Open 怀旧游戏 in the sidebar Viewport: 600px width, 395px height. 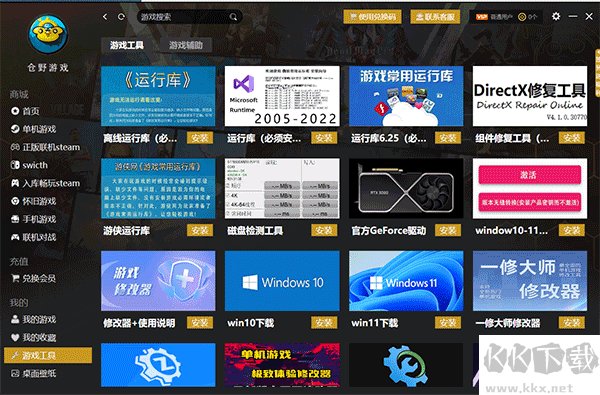pos(33,201)
